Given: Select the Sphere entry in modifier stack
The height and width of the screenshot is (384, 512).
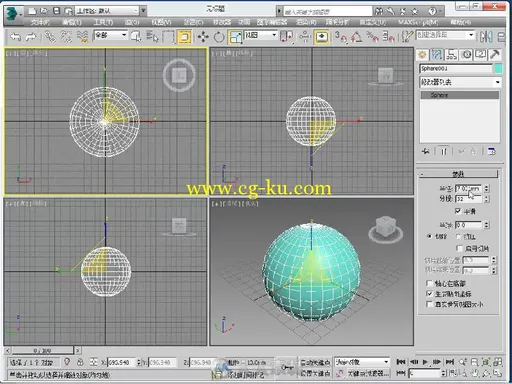Looking at the screenshot, I should coord(460,95).
